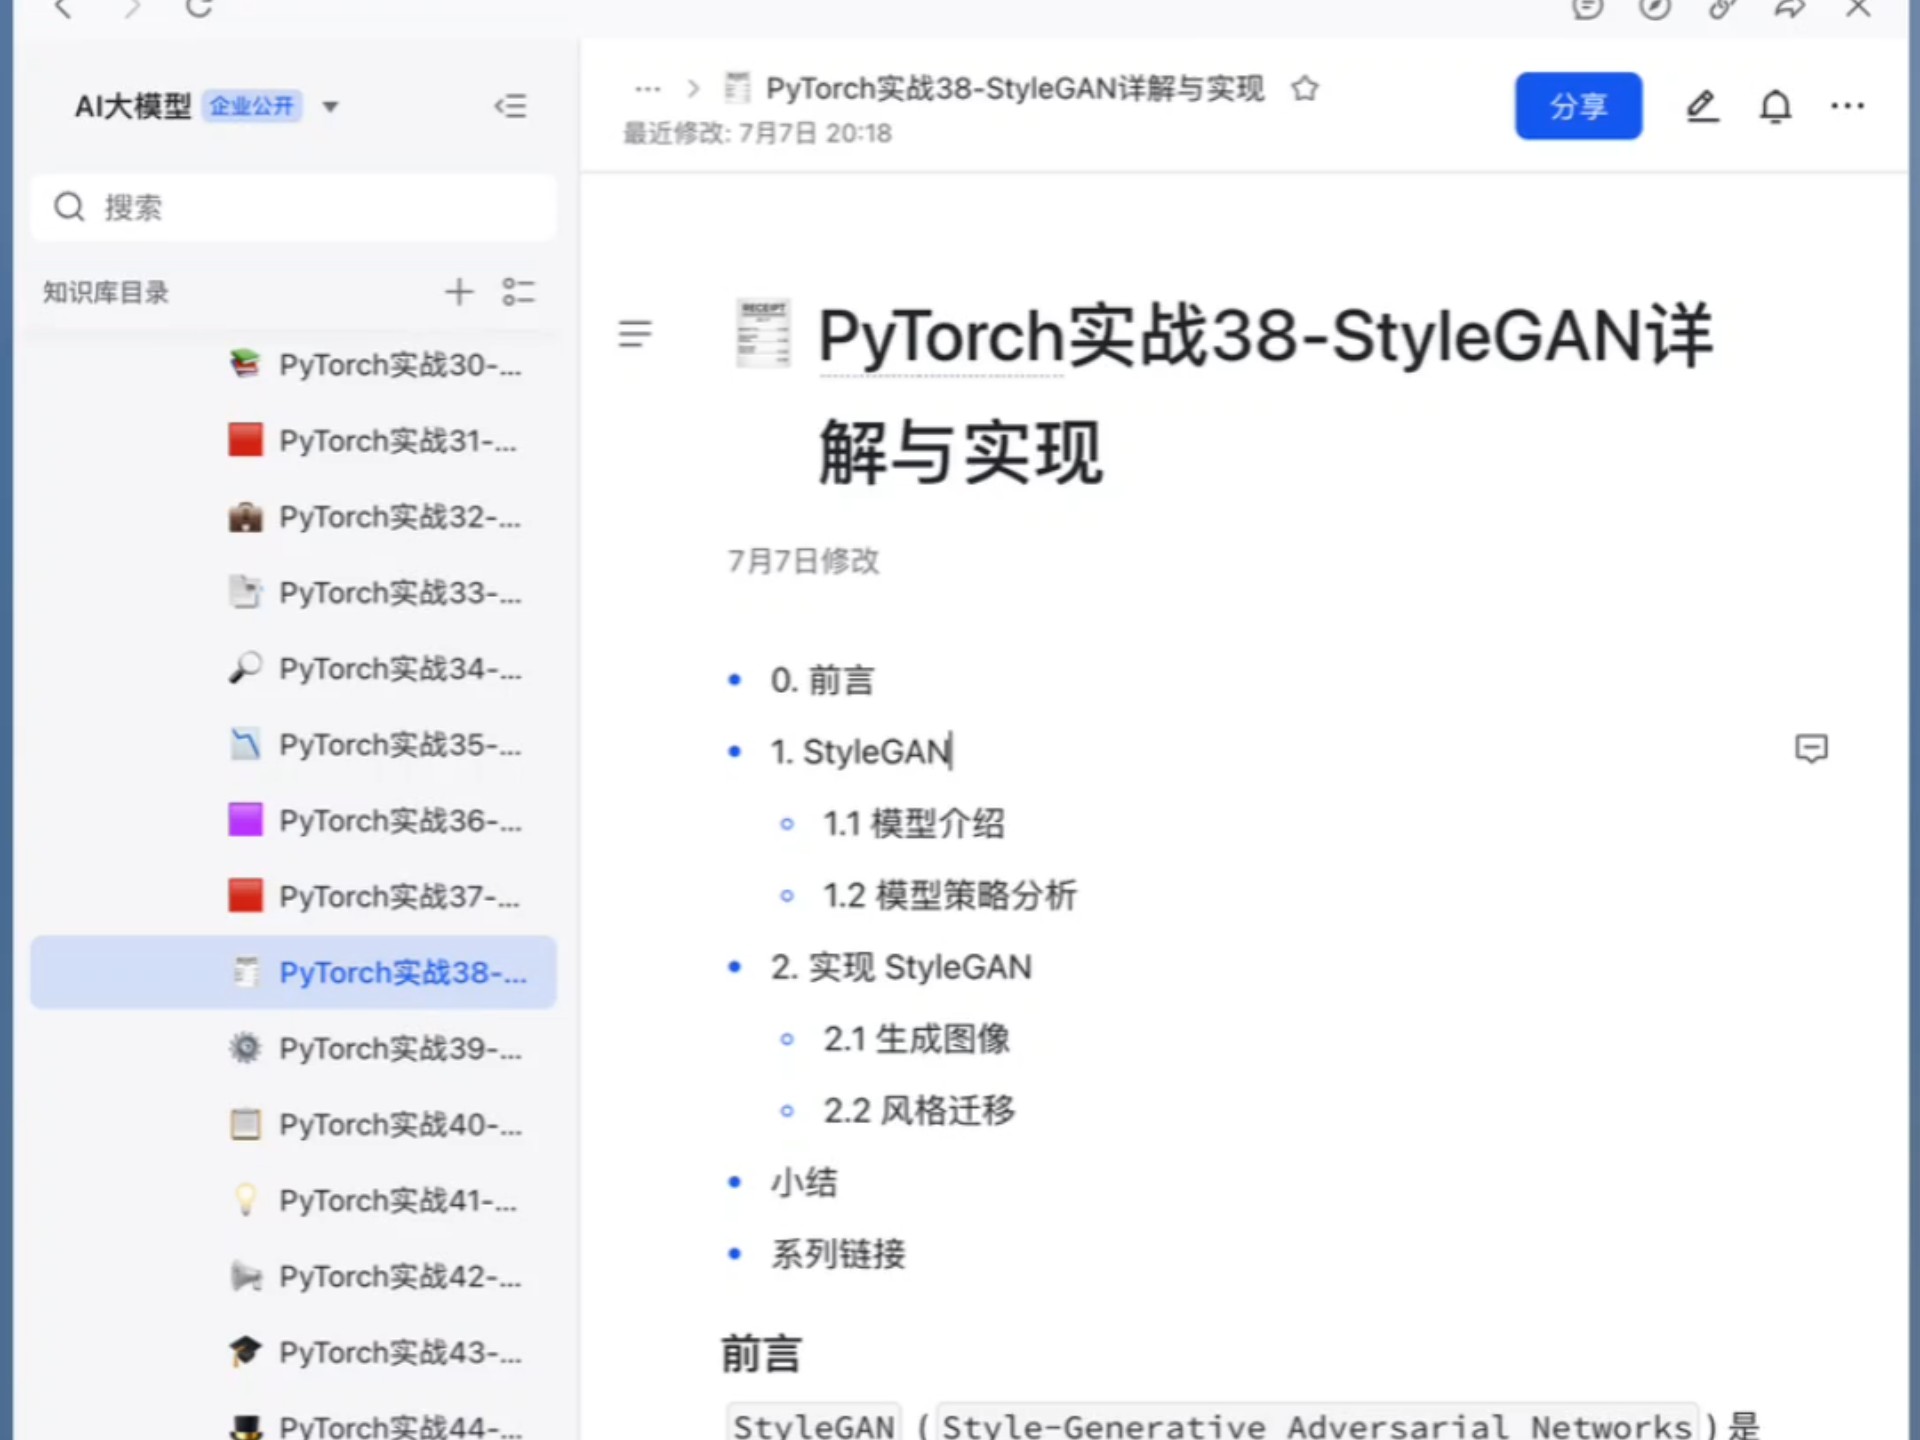Viewport: 1920px width, 1440px height.
Task: Toggle the document outline icon beside title
Action: (635, 333)
